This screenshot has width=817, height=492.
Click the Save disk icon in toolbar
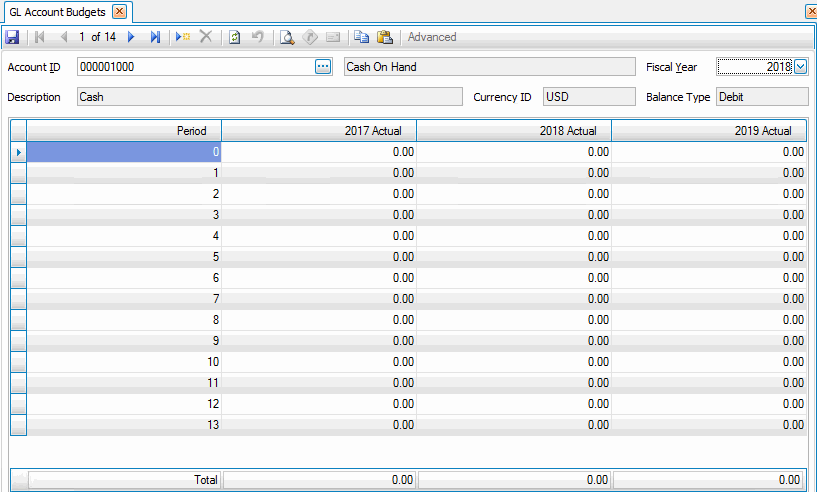(x=12, y=37)
